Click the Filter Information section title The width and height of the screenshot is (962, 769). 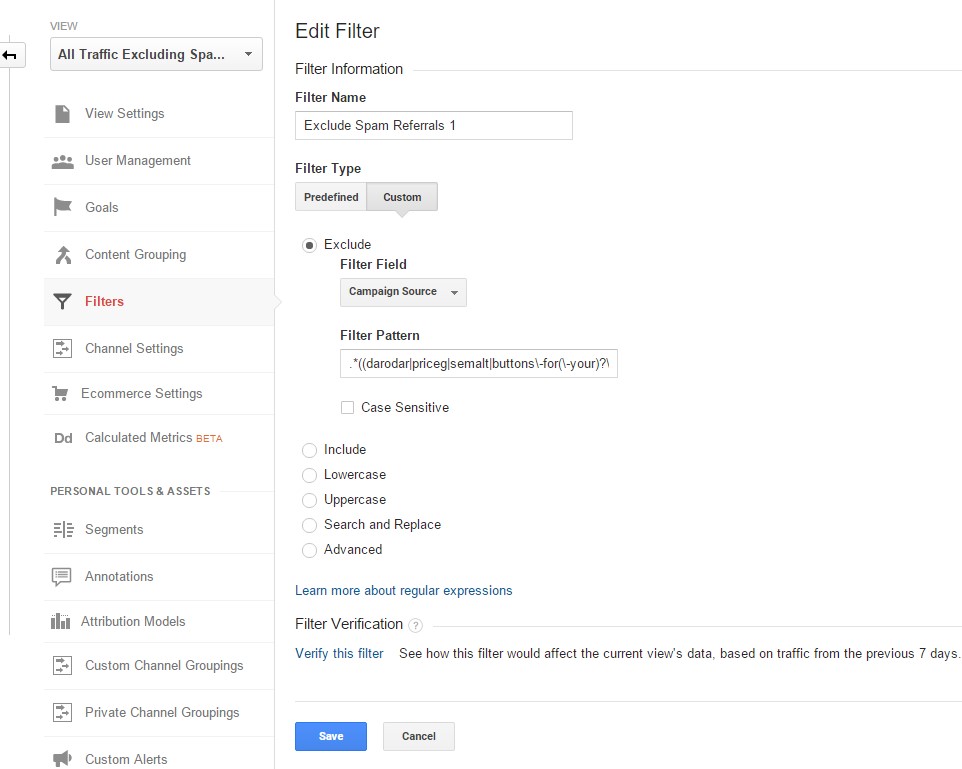click(349, 69)
